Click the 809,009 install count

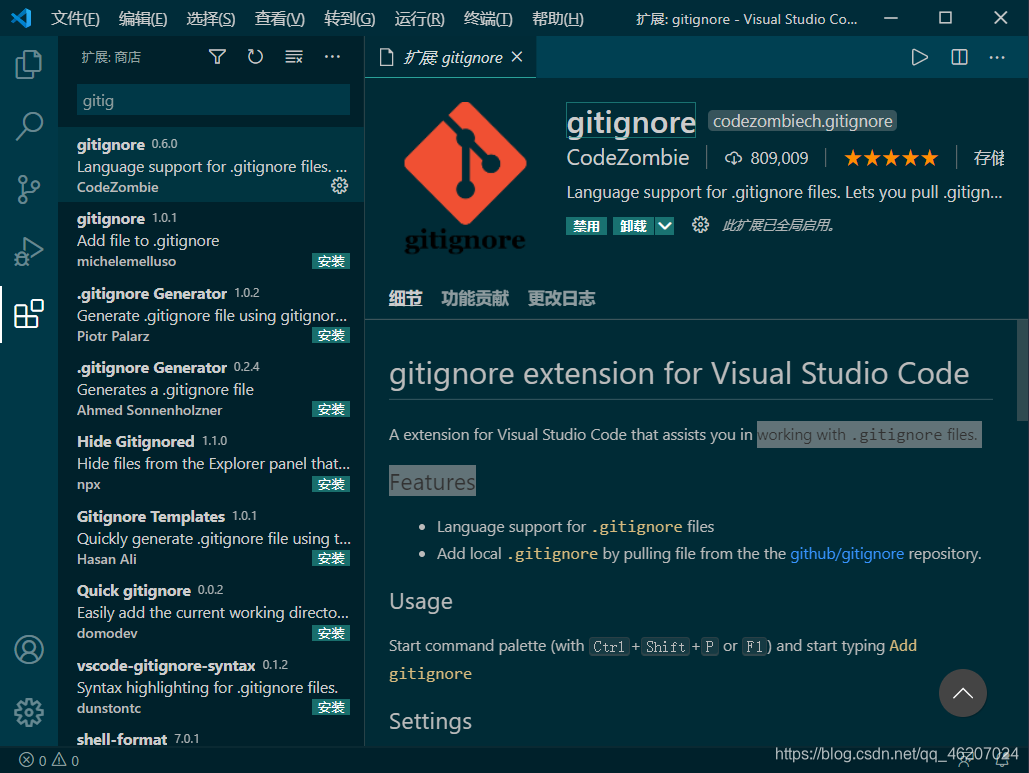click(x=779, y=158)
